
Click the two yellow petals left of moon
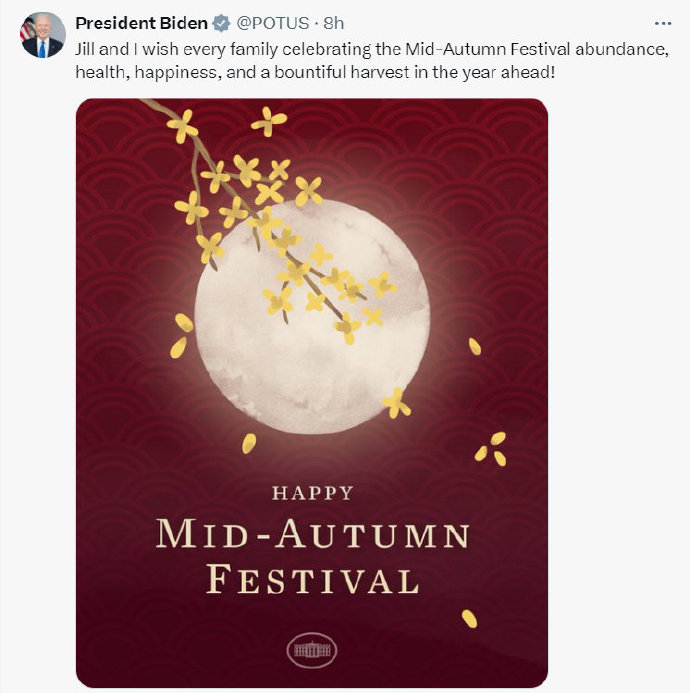pyautogui.click(x=182, y=335)
